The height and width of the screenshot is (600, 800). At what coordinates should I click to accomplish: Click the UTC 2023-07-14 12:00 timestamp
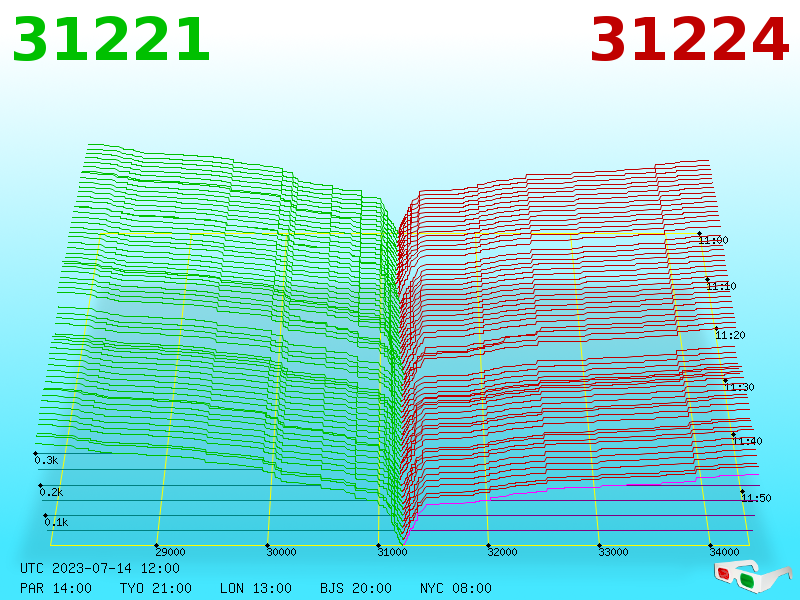point(100,568)
